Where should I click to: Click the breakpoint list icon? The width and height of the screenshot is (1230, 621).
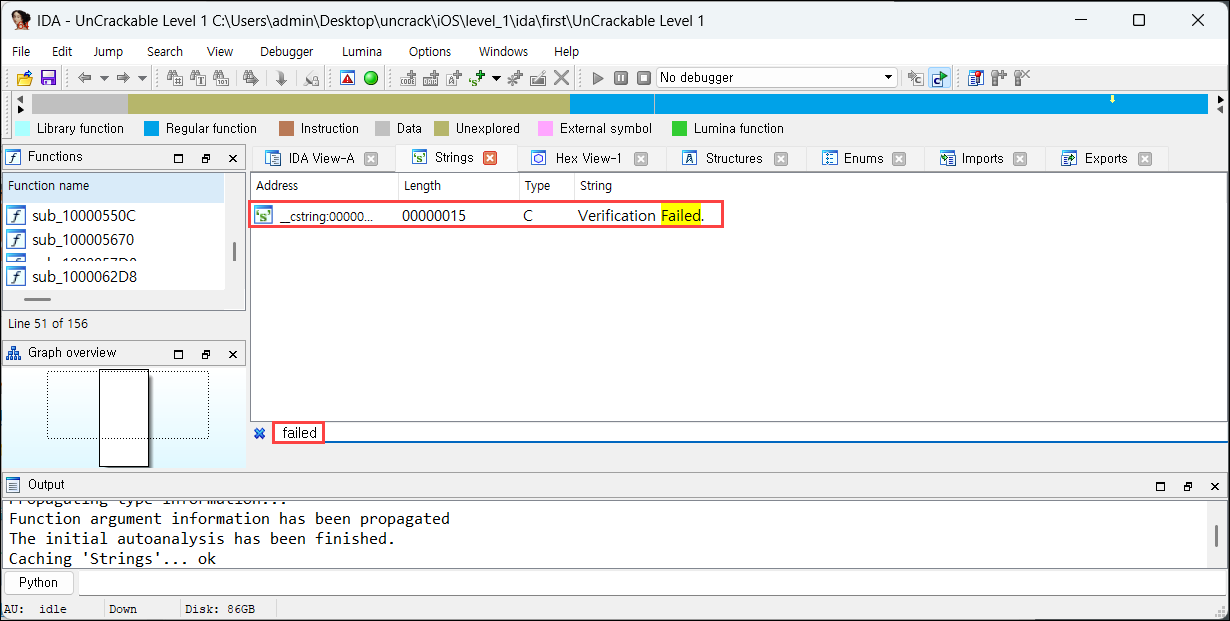pyautogui.click(x=975, y=78)
